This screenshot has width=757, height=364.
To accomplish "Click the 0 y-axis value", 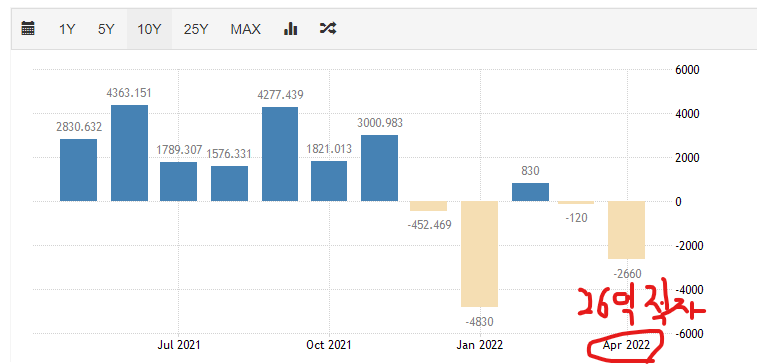I will (678, 202).
